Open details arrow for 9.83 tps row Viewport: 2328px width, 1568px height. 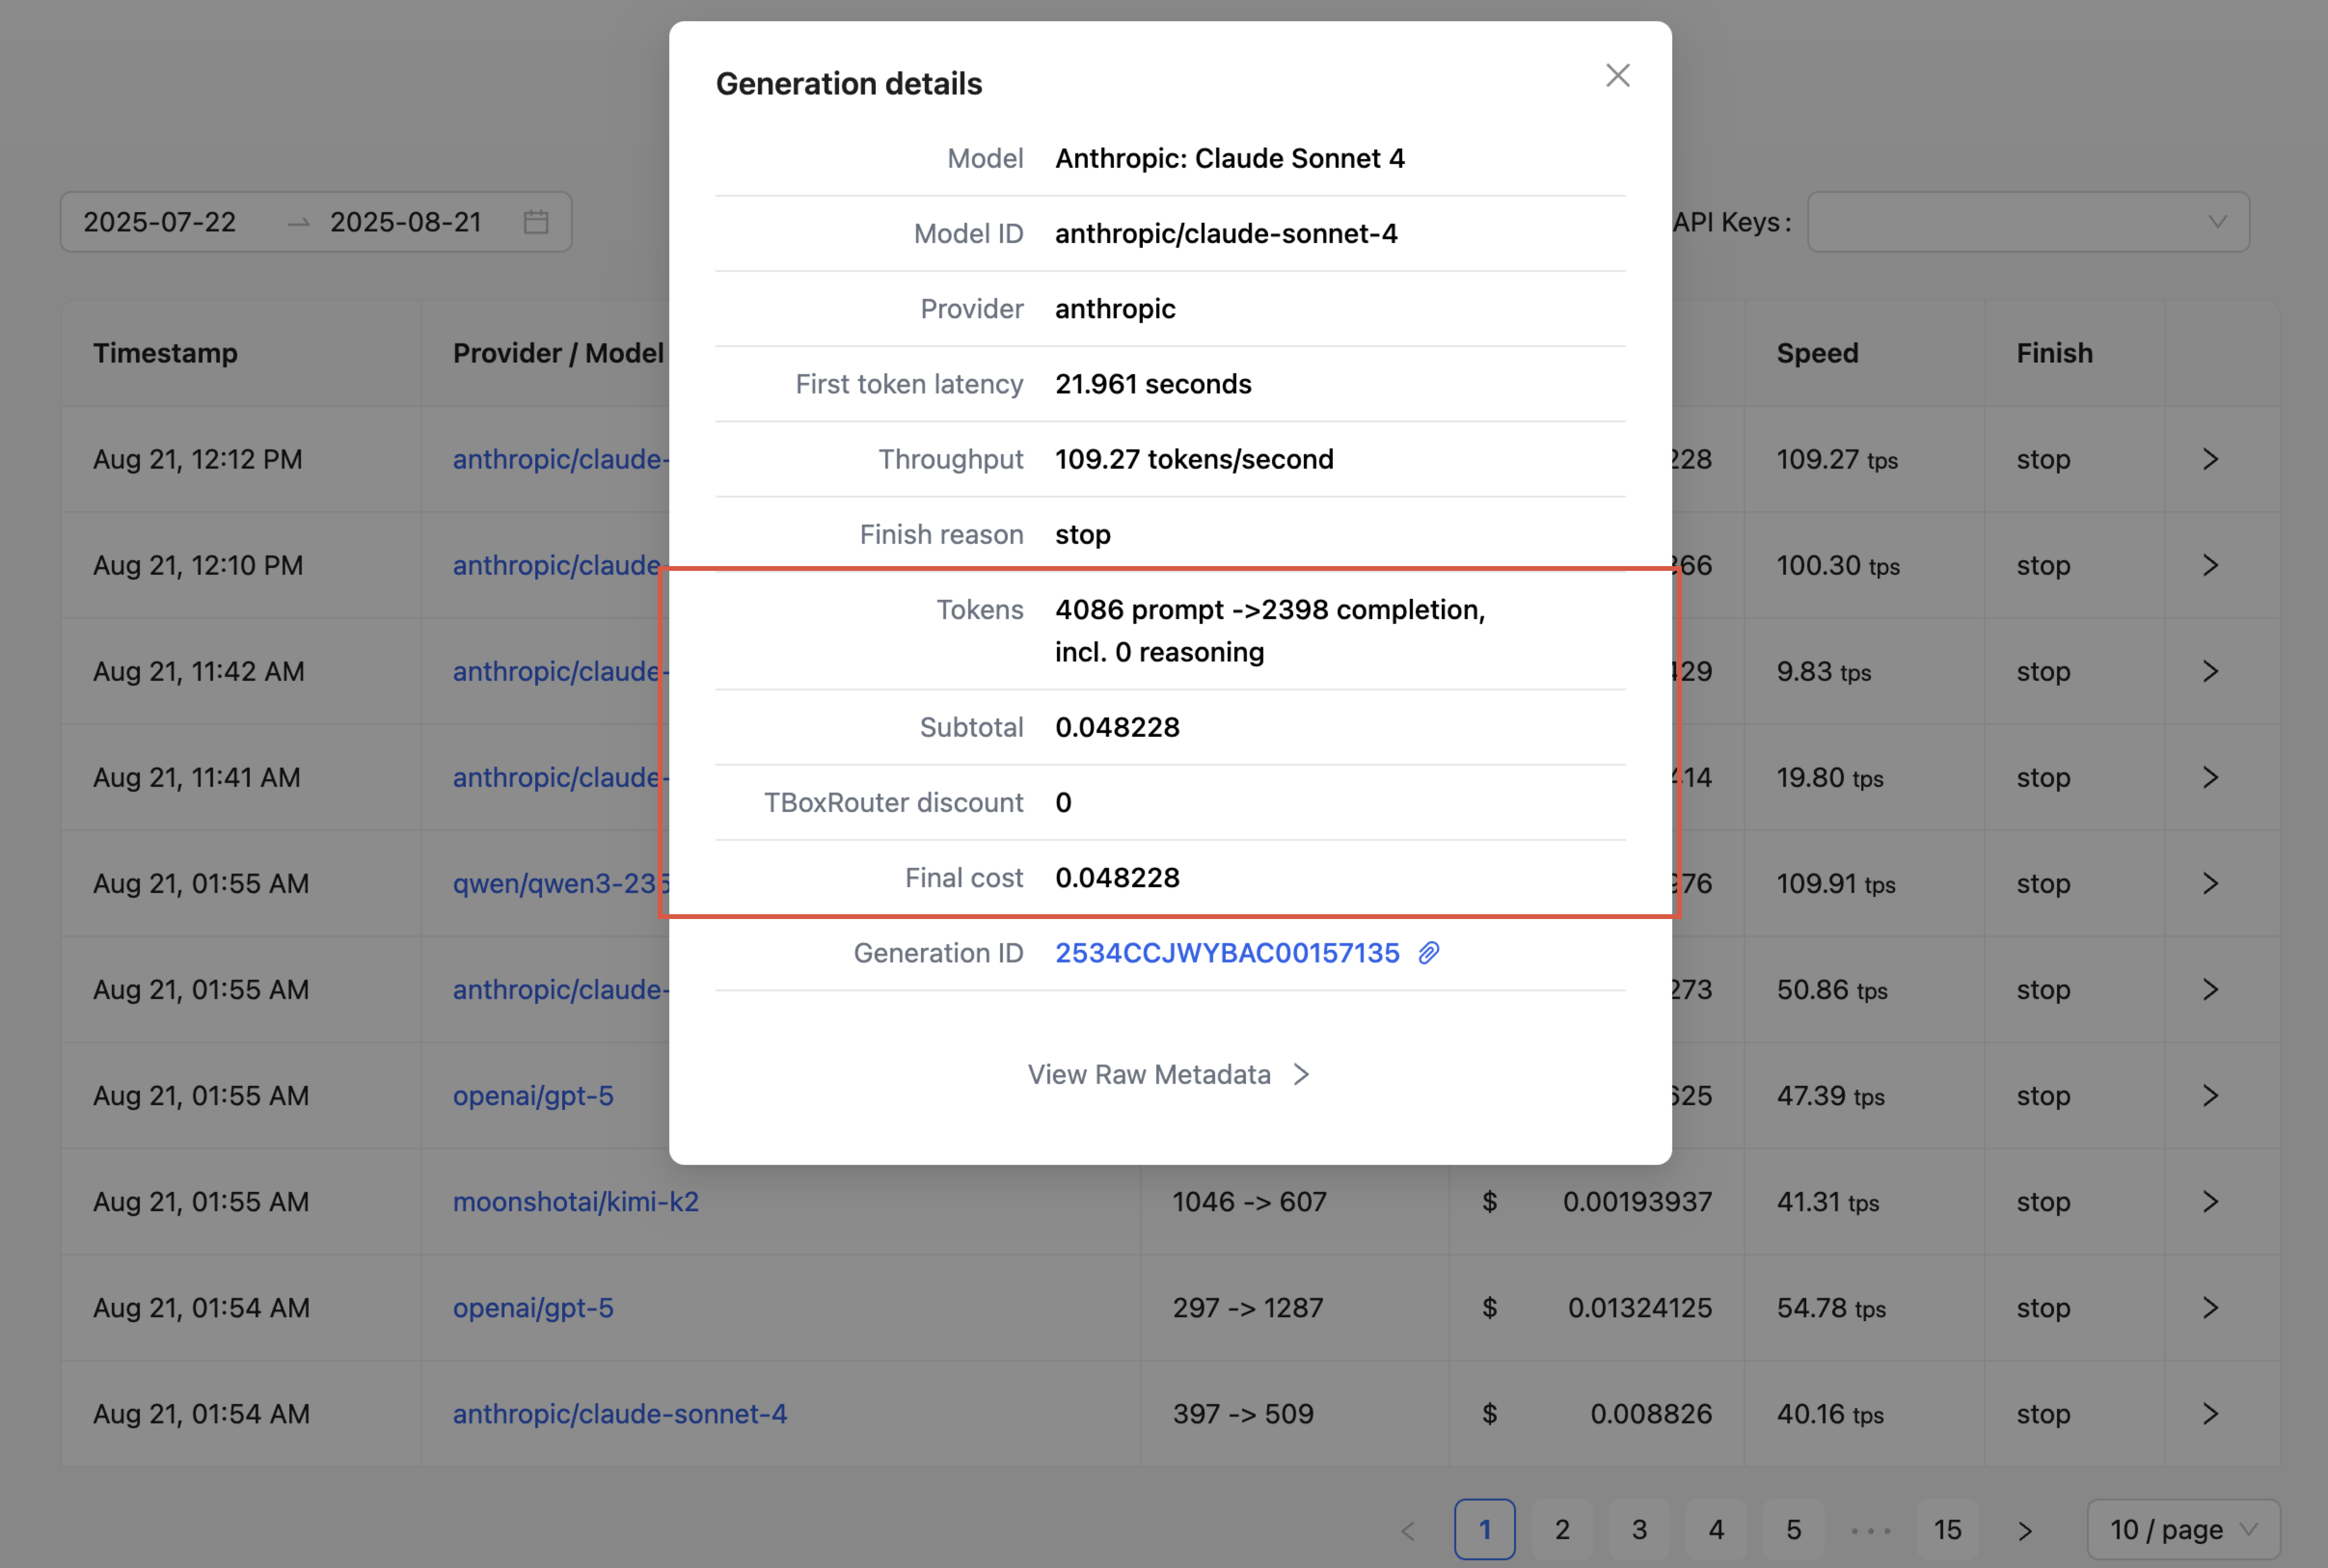[x=2210, y=672]
